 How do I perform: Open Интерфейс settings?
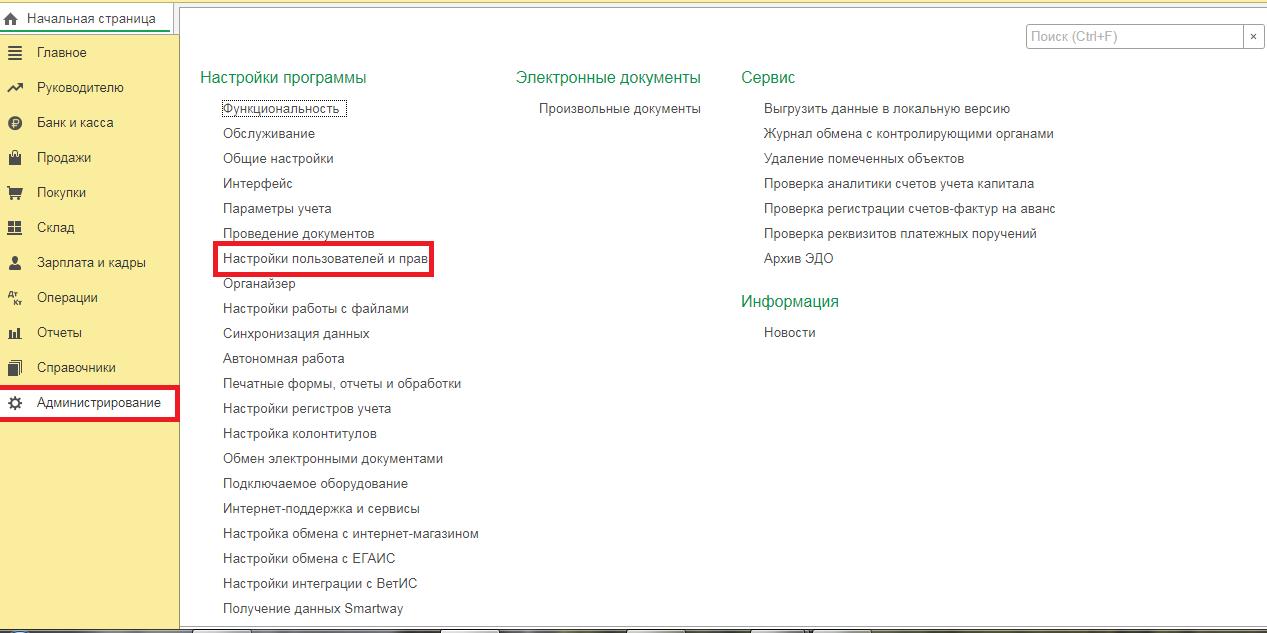click(x=258, y=184)
